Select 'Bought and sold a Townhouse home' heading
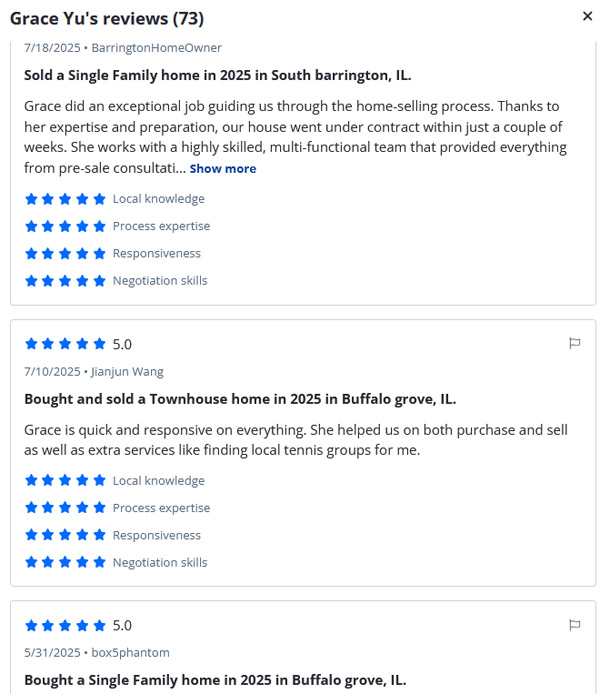This screenshot has width=600, height=694. pos(240,399)
